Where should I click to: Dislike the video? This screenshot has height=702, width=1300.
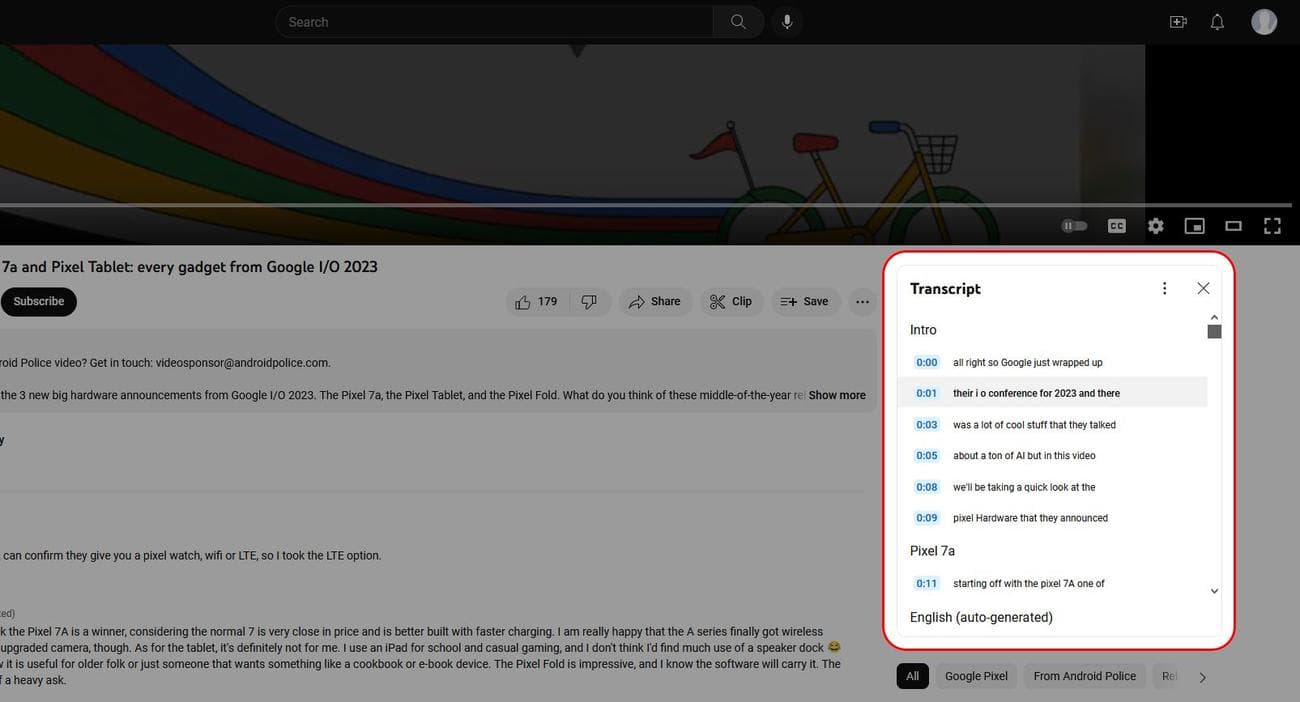tap(589, 301)
